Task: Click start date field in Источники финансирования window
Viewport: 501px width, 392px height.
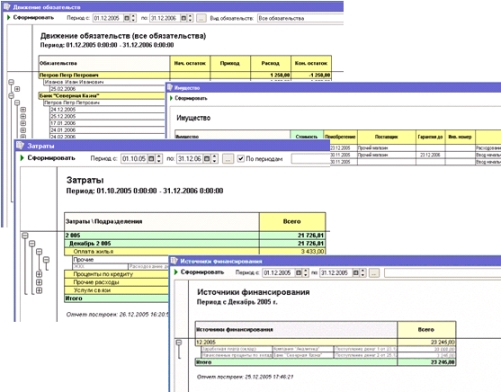Action: [x=278, y=273]
